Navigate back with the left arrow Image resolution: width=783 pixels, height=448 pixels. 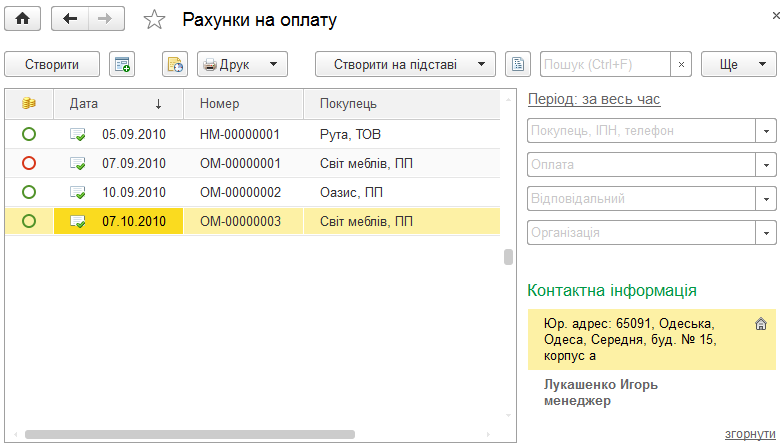tap(70, 19)
